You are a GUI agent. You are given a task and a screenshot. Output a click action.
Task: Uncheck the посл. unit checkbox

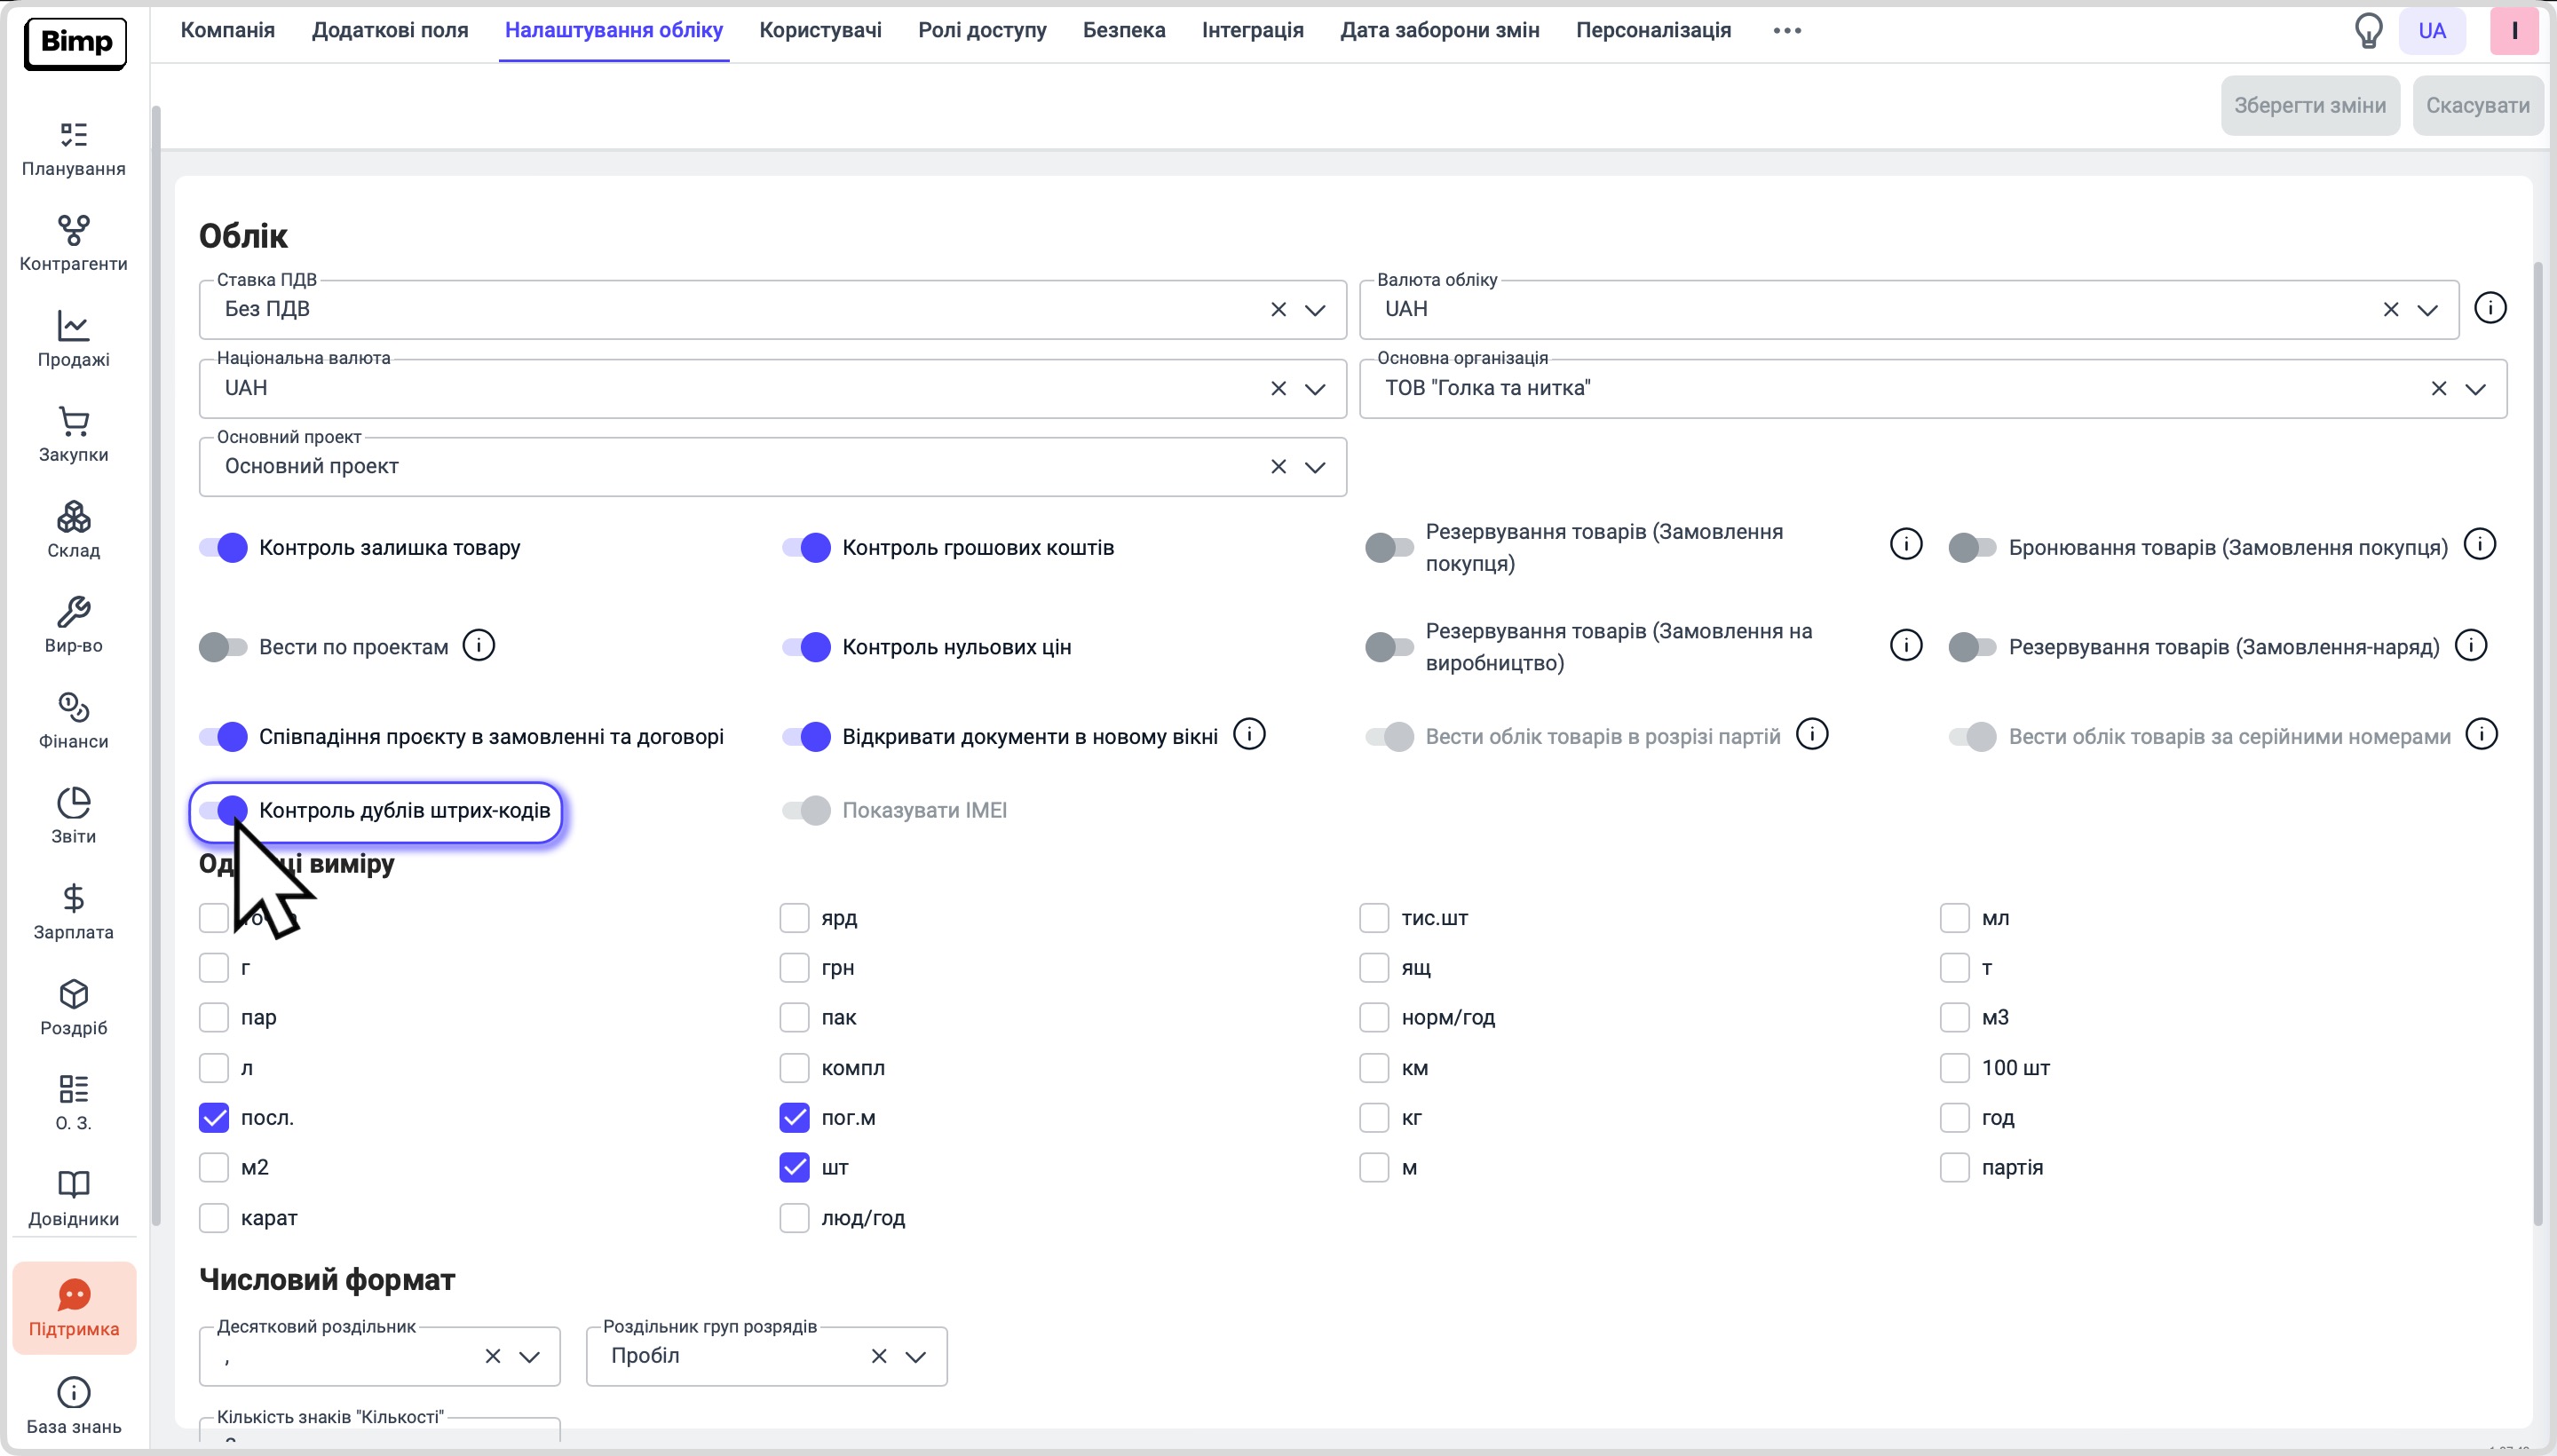coord(214,1118)
